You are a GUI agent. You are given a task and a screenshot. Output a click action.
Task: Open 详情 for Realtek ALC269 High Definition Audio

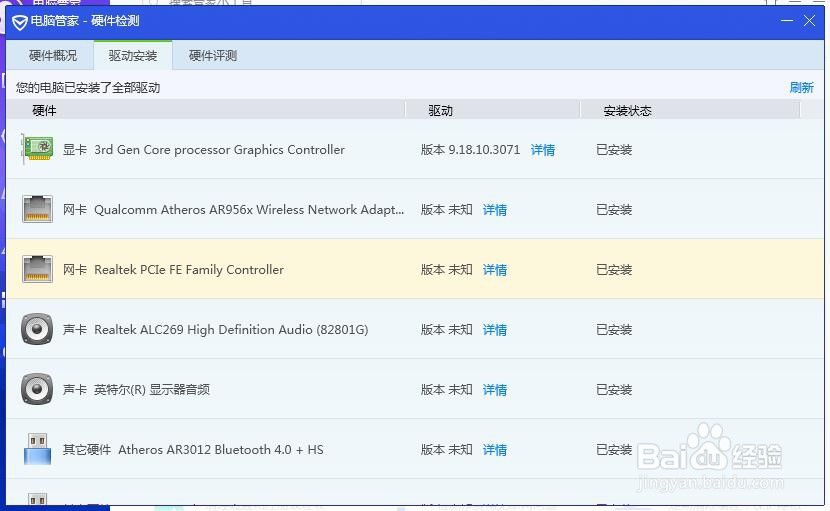495,330
